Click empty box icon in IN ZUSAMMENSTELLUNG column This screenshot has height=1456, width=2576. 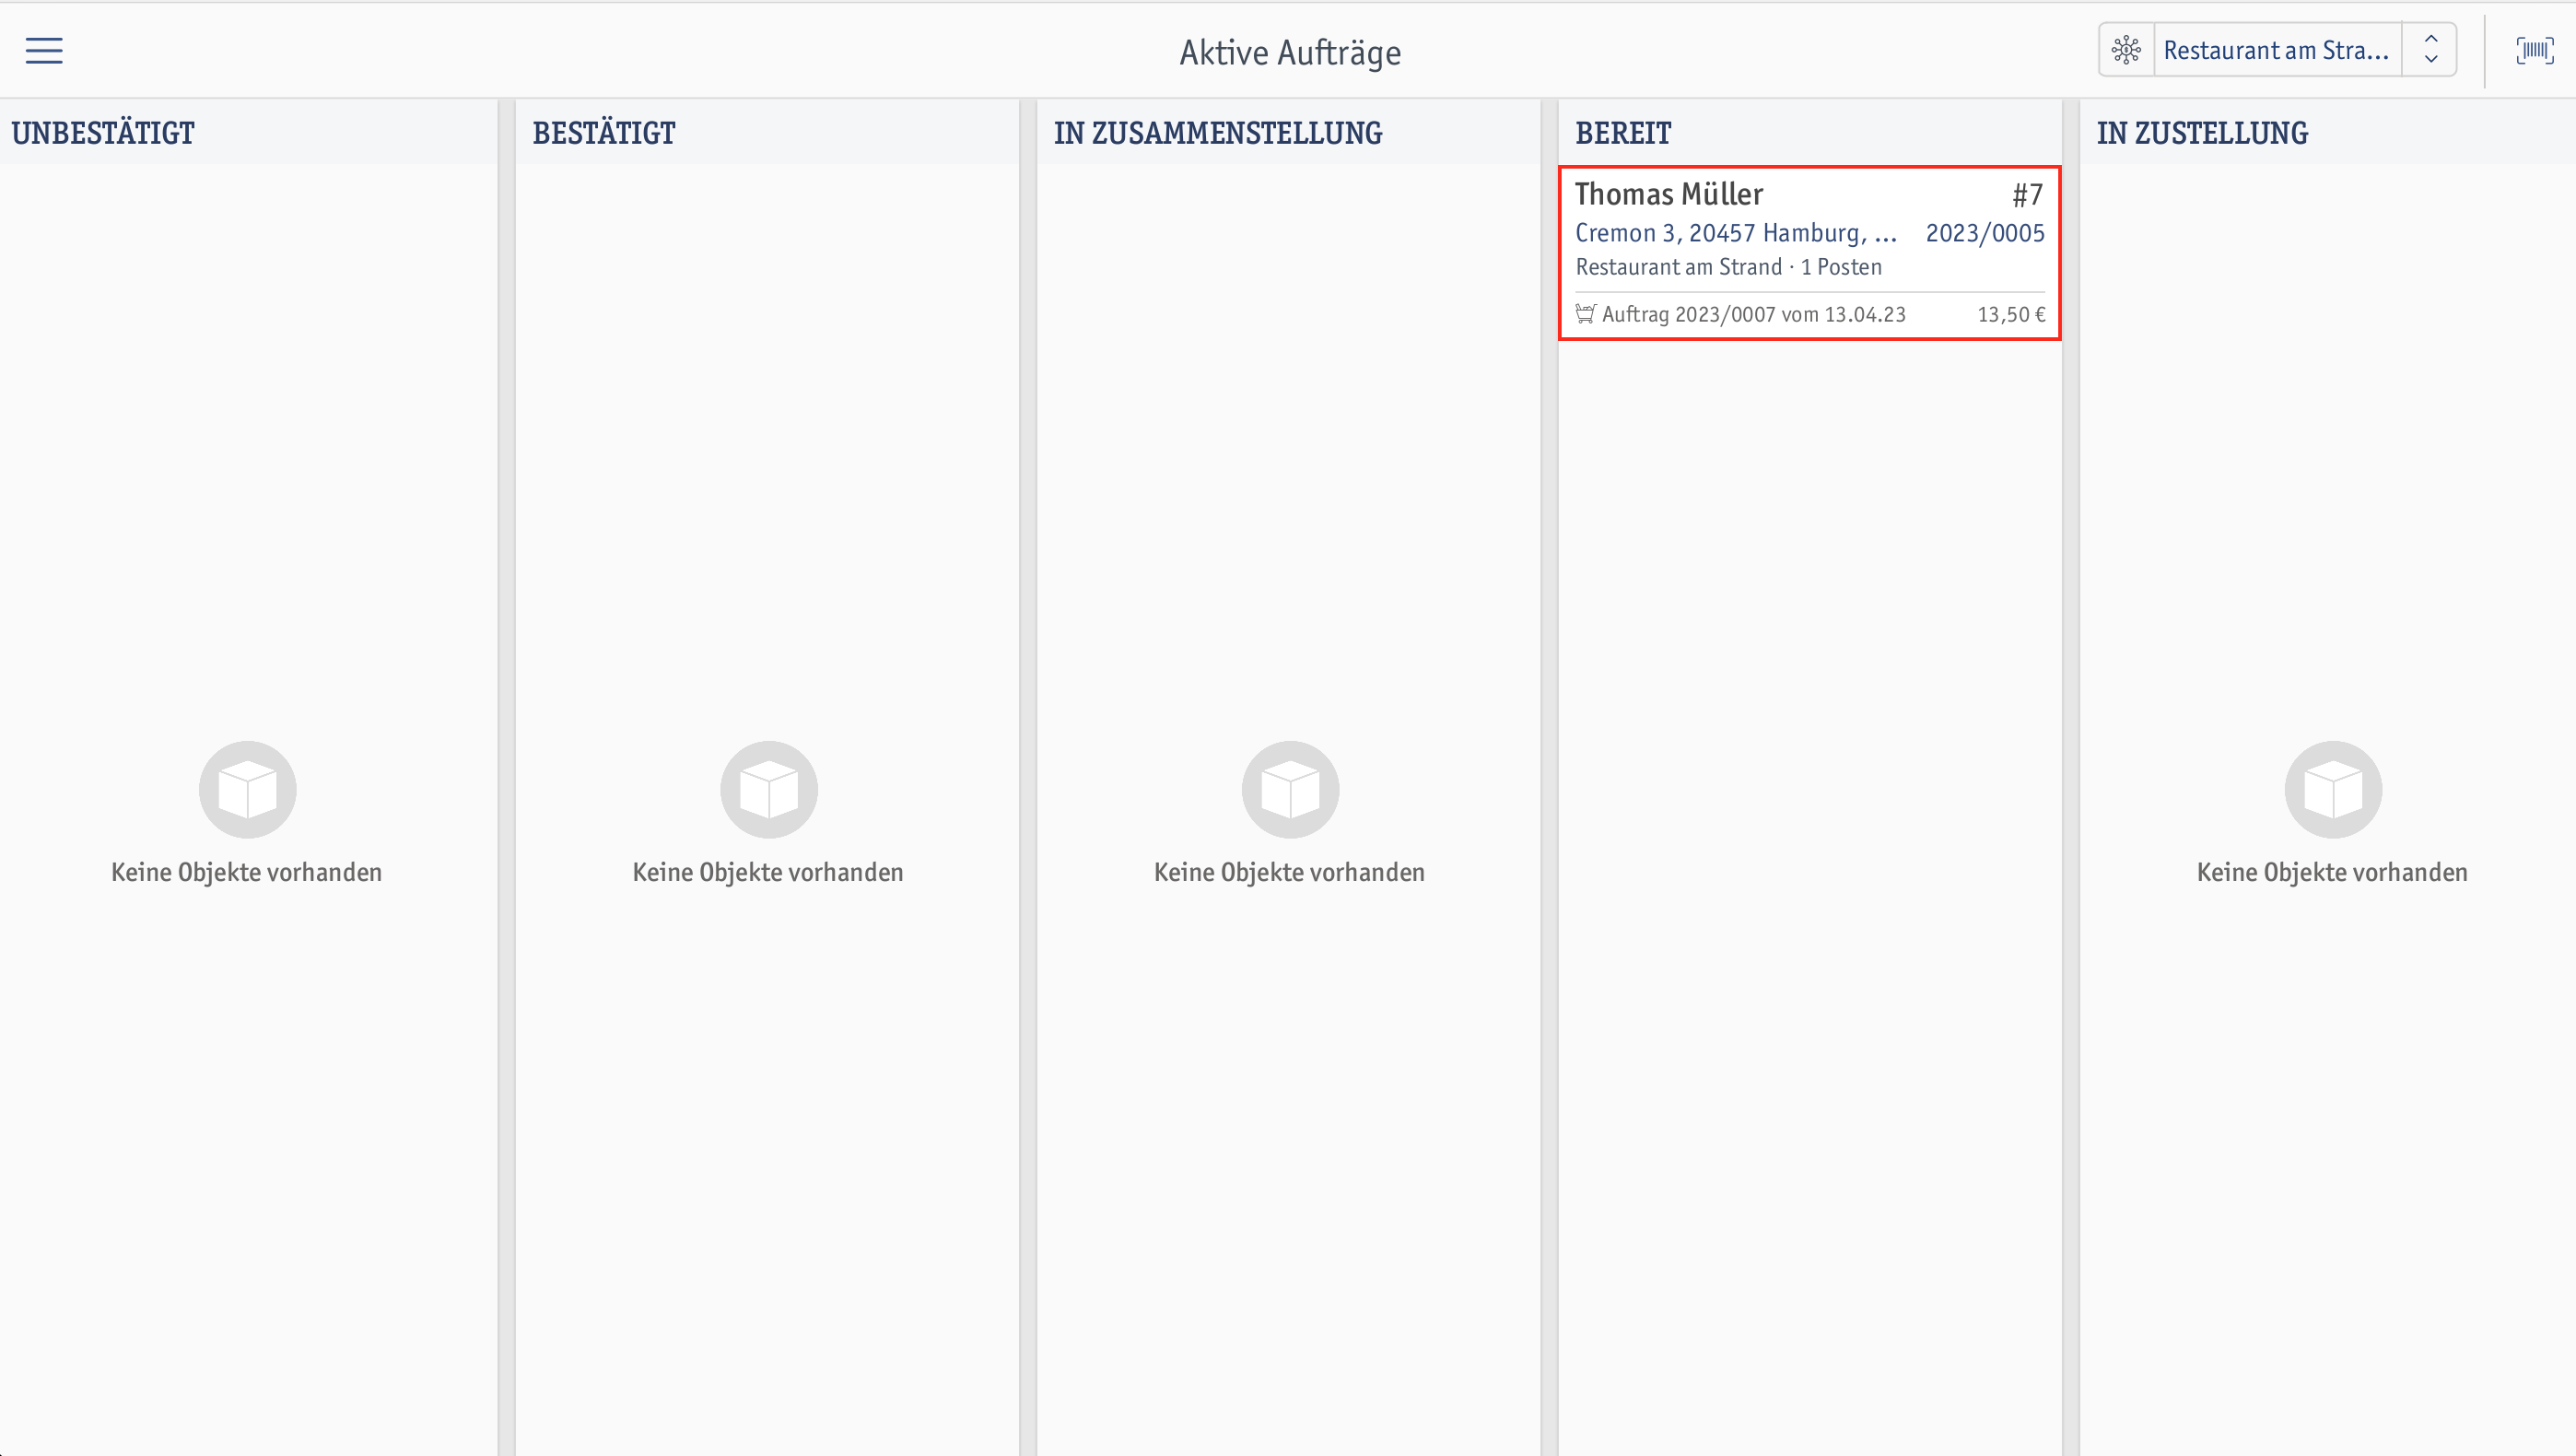[1290, 789]
